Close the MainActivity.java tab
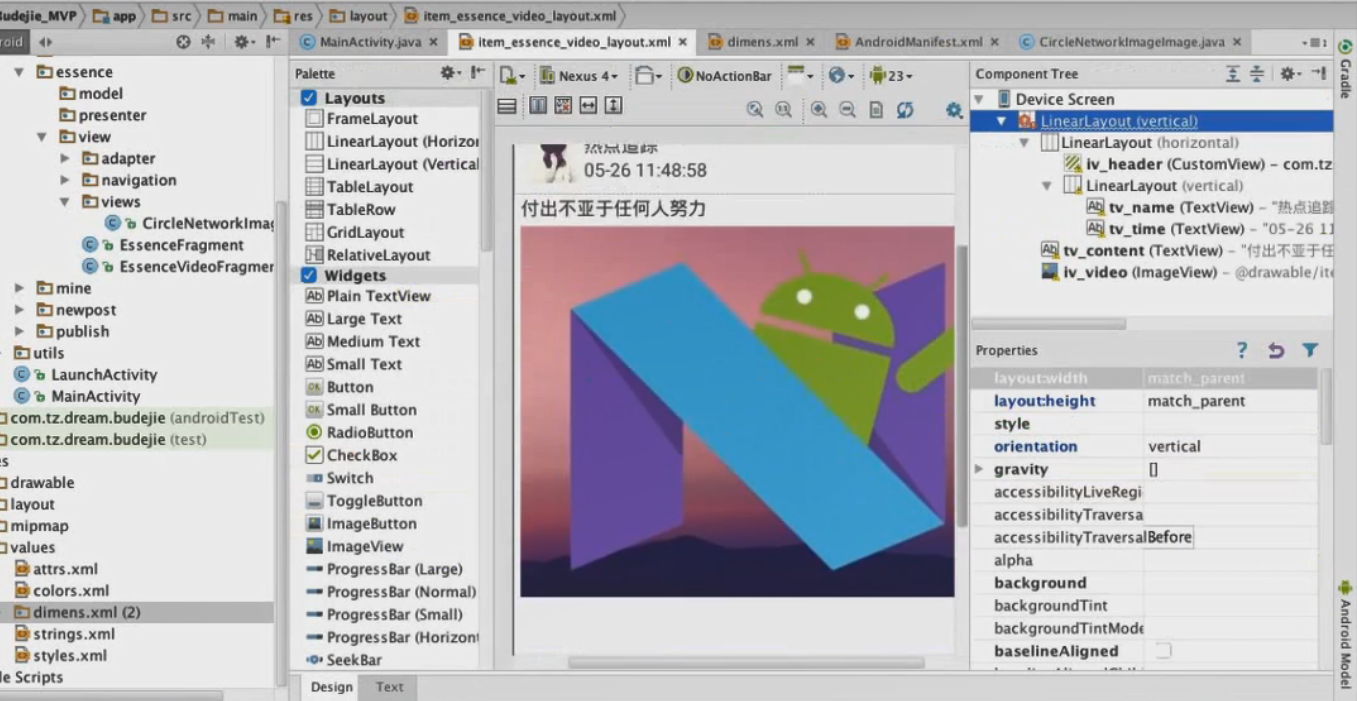Screen dimensions: 1357x701 [x=433, y=42]
